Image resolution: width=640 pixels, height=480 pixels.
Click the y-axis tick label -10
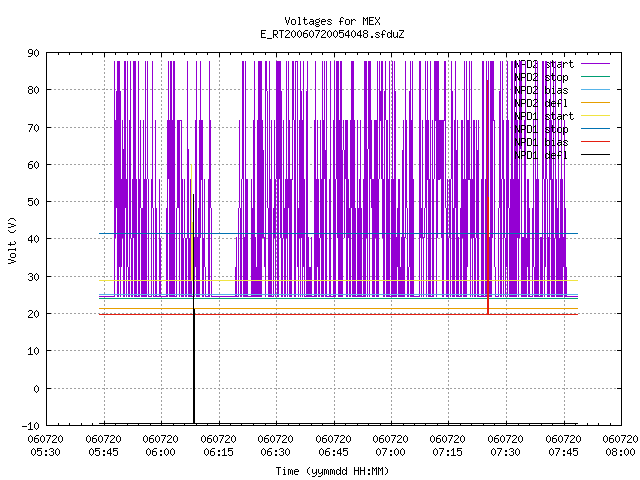coord(31,426)
